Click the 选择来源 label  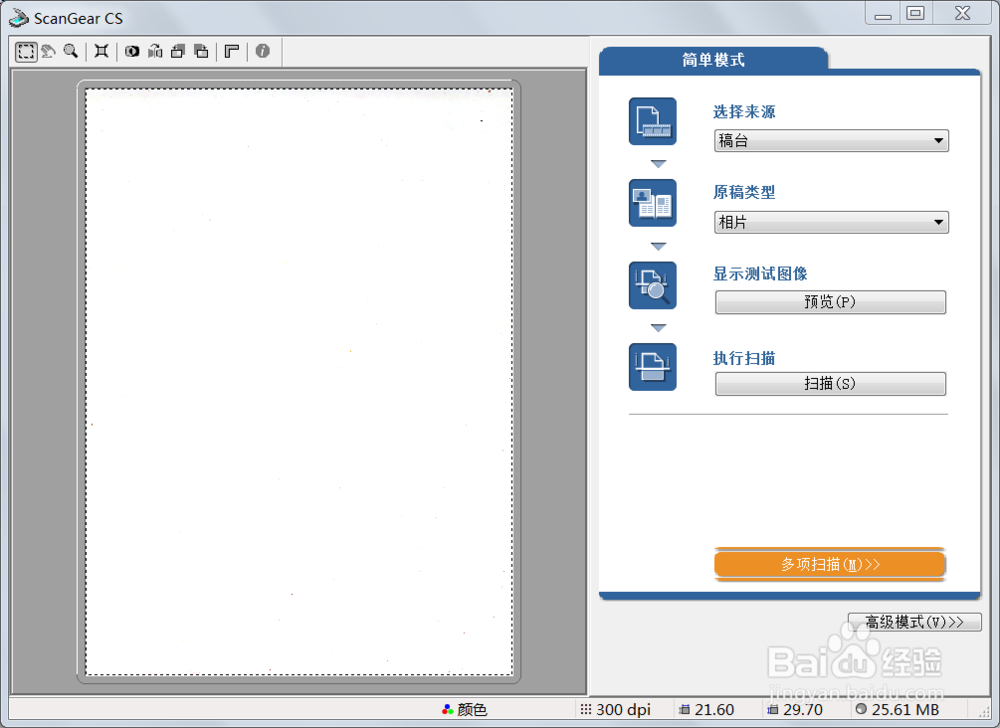(x=744, y=112)
